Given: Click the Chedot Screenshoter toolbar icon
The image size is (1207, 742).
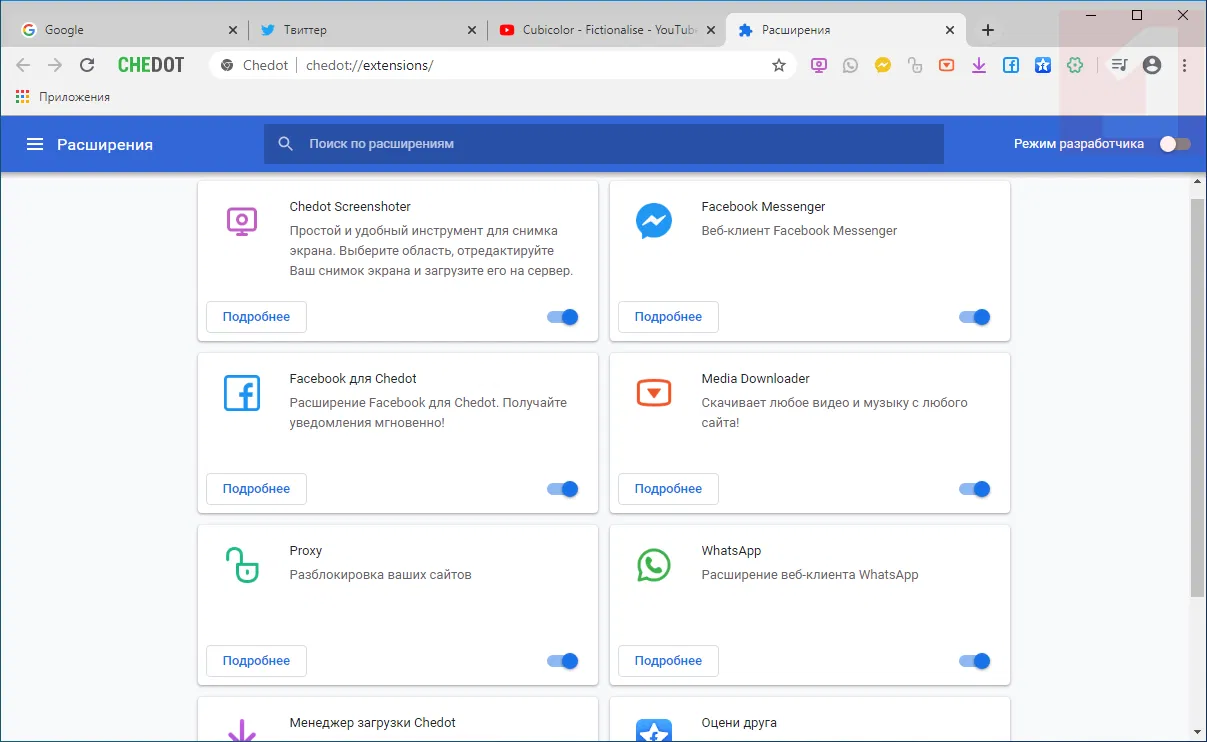Looking at the screenshot, I should click(818, 65).
